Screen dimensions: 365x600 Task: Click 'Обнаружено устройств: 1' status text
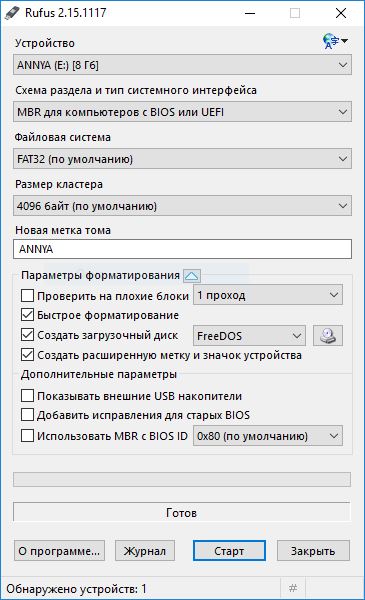click(x=77, y=589)
